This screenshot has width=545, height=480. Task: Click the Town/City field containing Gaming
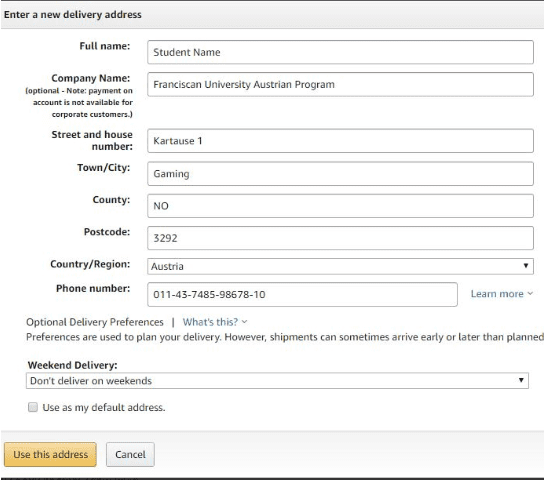340,173
